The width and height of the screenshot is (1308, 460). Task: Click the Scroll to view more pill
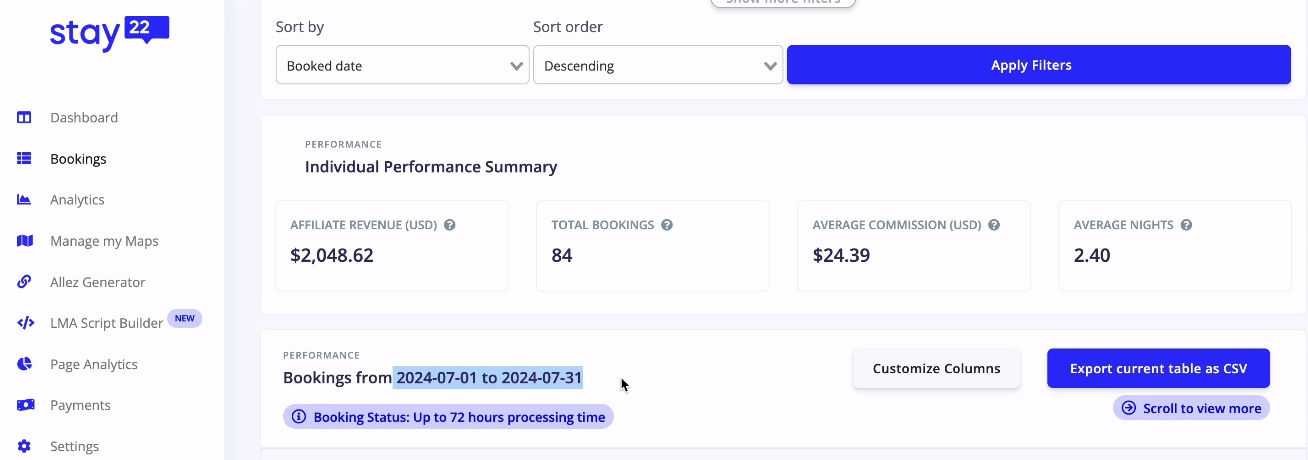tap(1191, 408)
